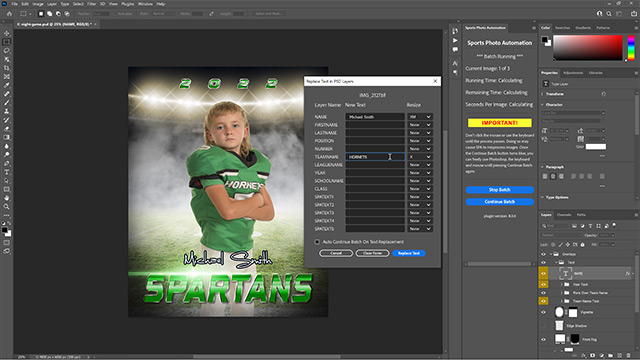Open the History icon in side strip
The height and width of the screenshot is (360, 640).
pyautogui.click(x=455, y=31)
